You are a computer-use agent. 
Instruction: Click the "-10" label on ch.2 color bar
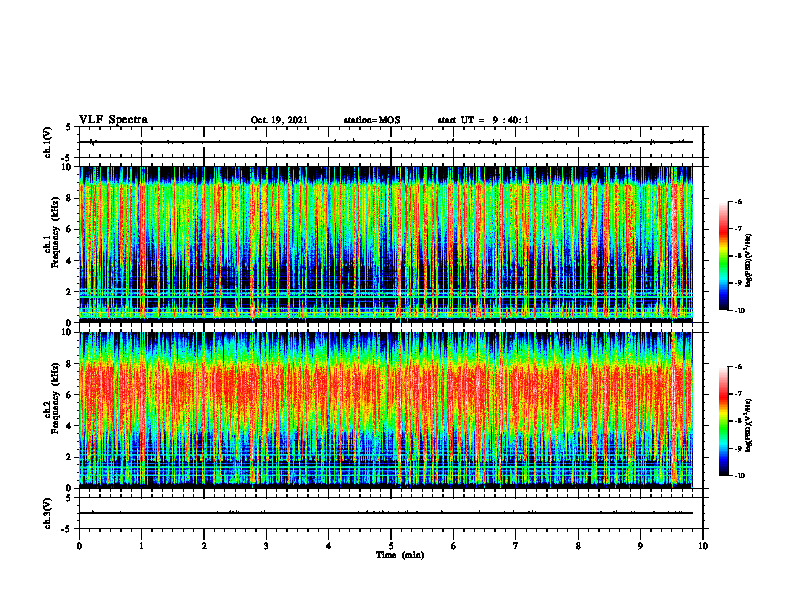(739, 476)
